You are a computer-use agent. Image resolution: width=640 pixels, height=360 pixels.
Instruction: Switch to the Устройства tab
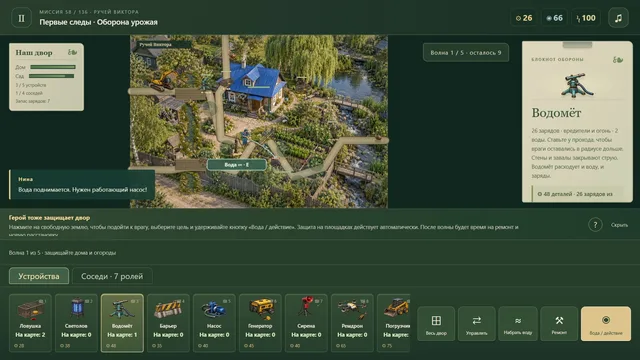[39, 276]
